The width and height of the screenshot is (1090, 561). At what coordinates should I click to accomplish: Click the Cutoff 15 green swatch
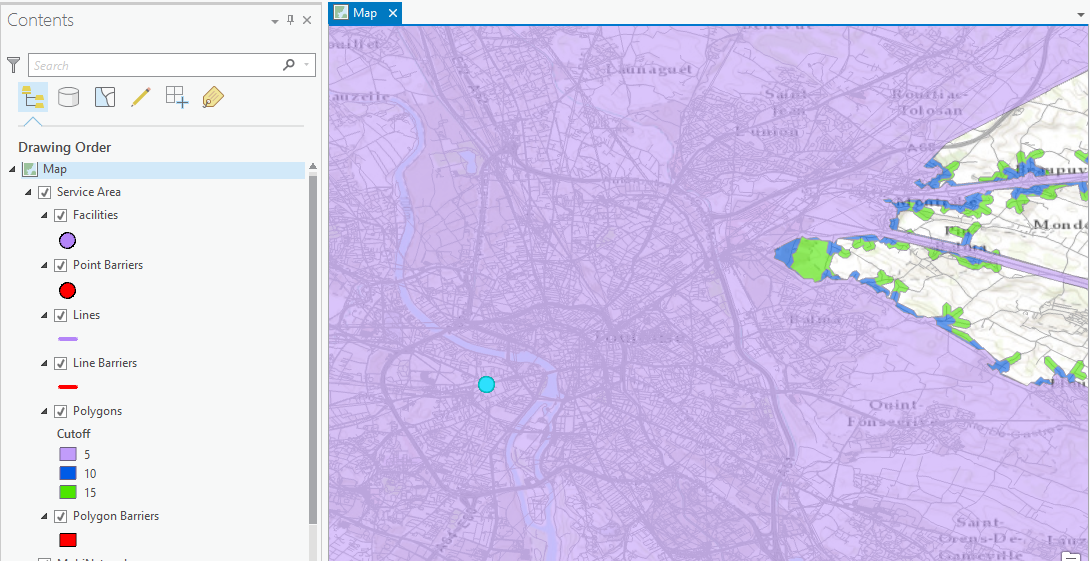[67, 492]
